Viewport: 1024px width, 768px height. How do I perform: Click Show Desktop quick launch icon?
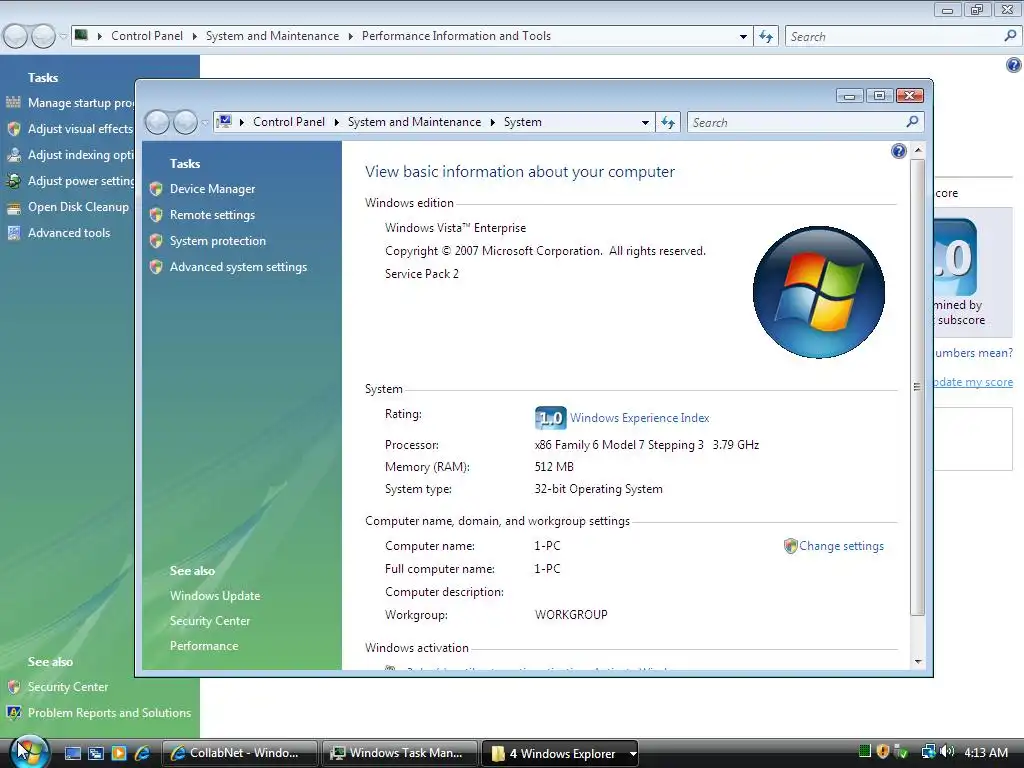tap(72, 753)
